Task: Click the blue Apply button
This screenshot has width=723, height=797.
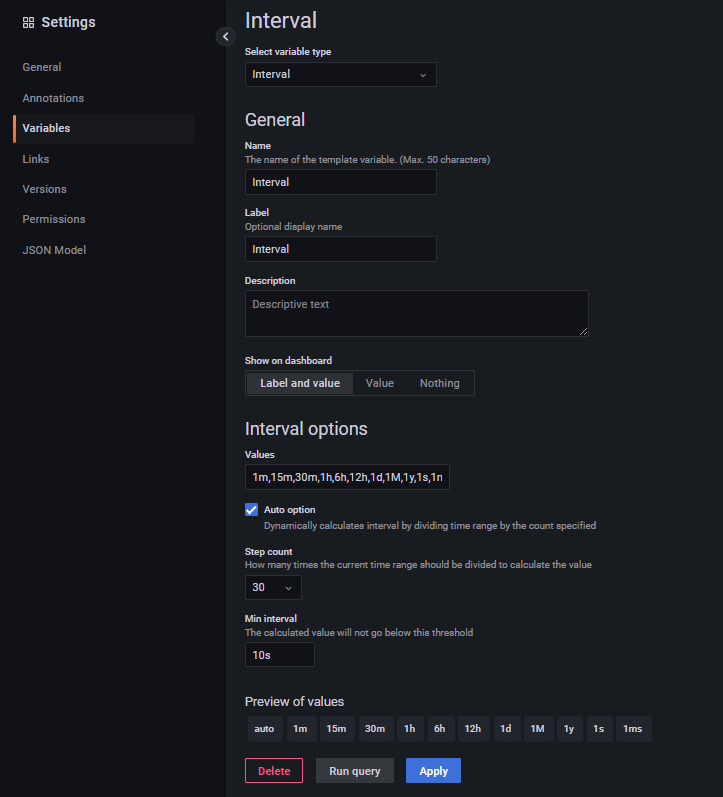Action: click(x=433, y=771)
